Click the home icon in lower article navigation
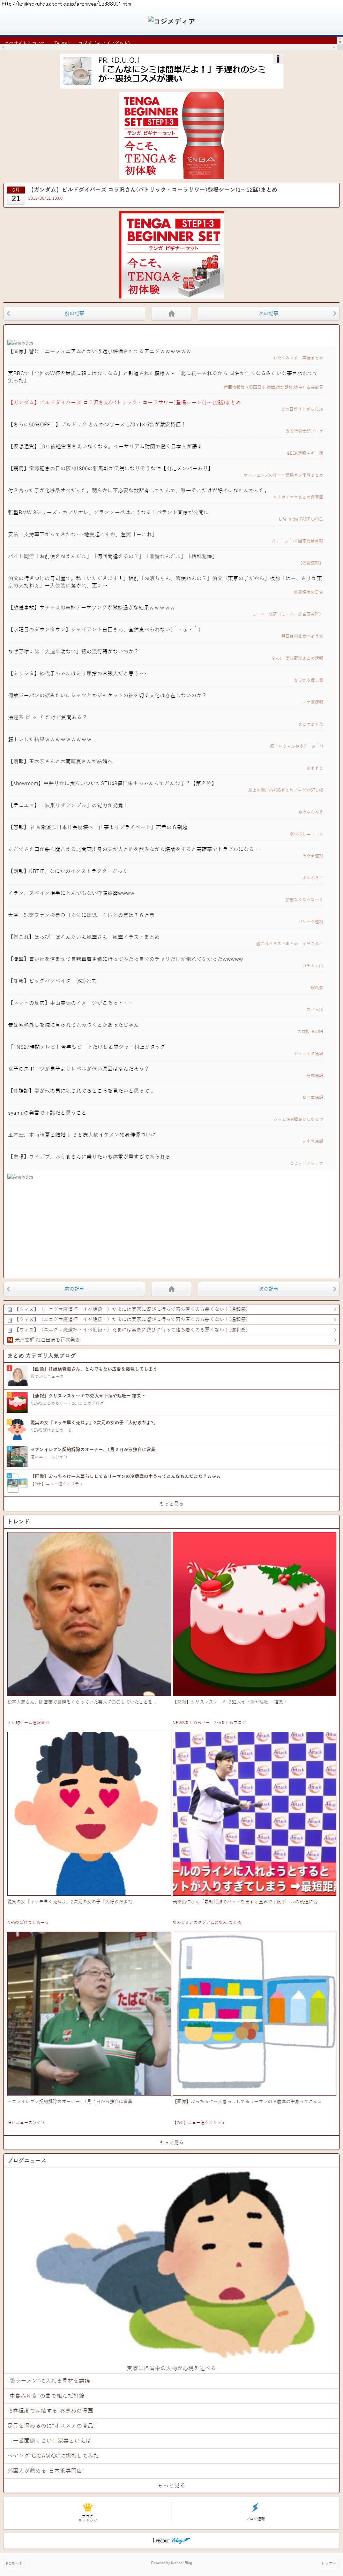 pyautogui.click(x=171, y=1289)
